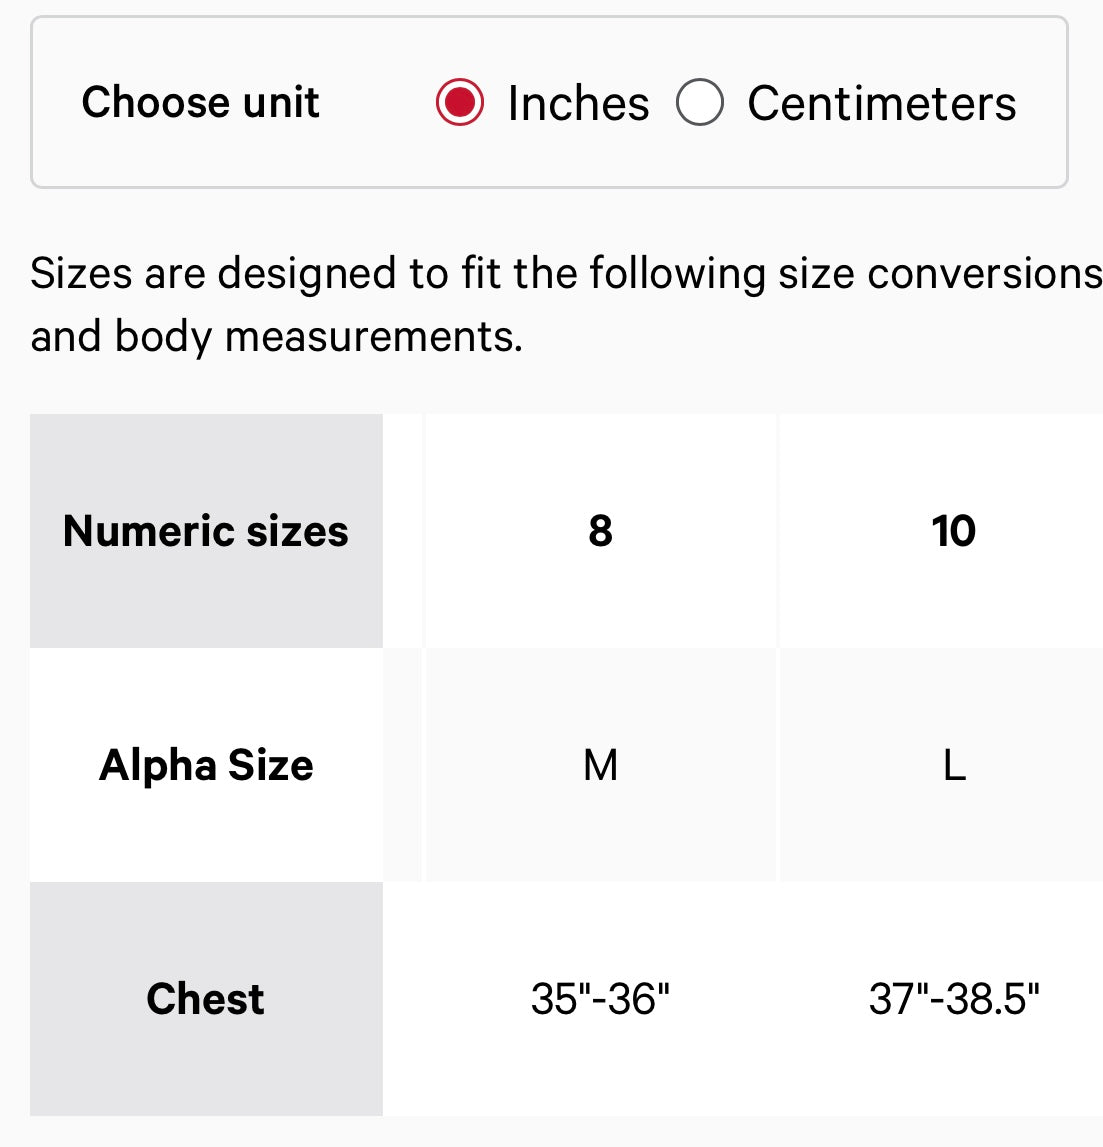Select the Inches radio button
1103x1147 pixels.
coord(459,102)
